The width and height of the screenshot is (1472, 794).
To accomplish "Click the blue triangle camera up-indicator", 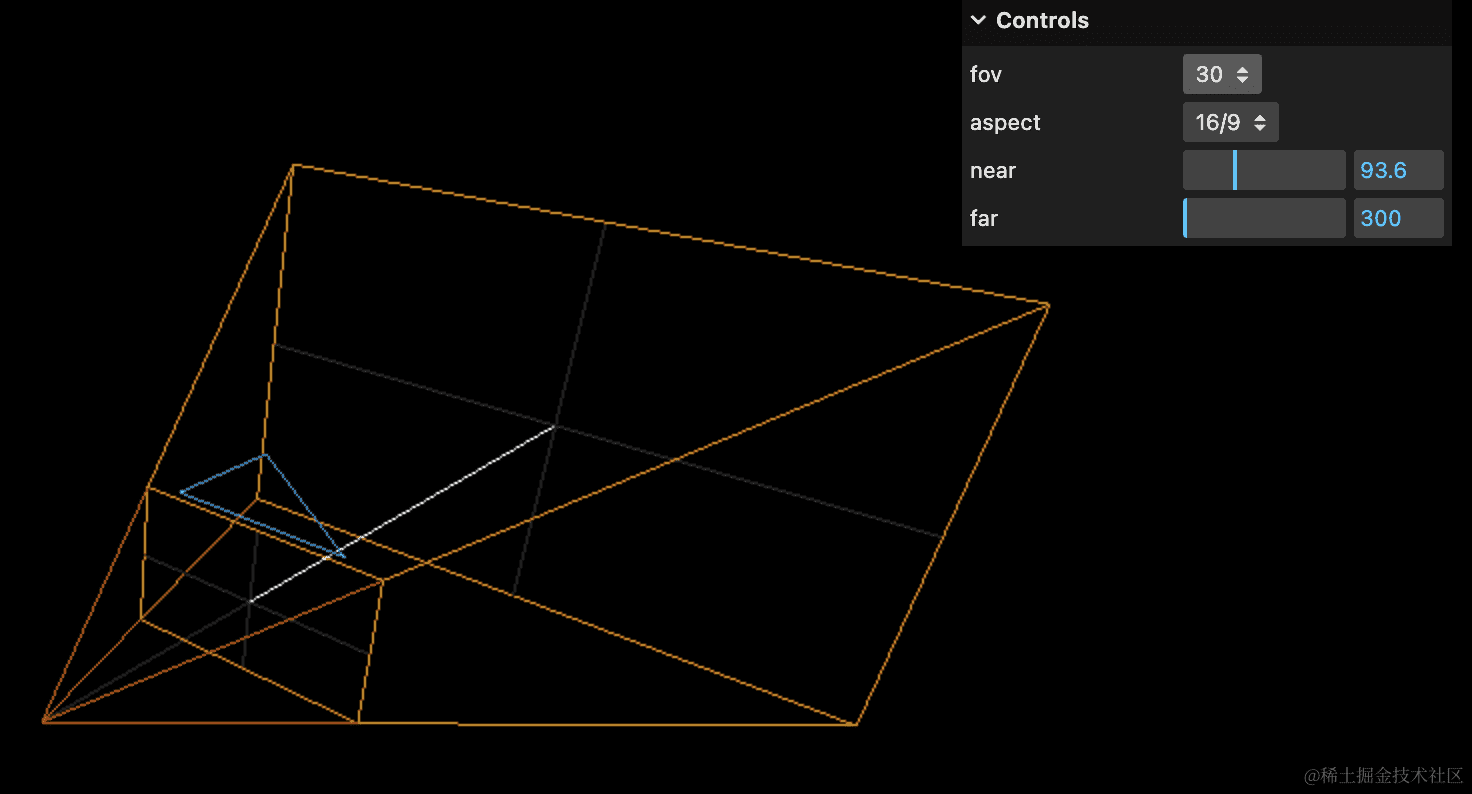I will 264,456.
